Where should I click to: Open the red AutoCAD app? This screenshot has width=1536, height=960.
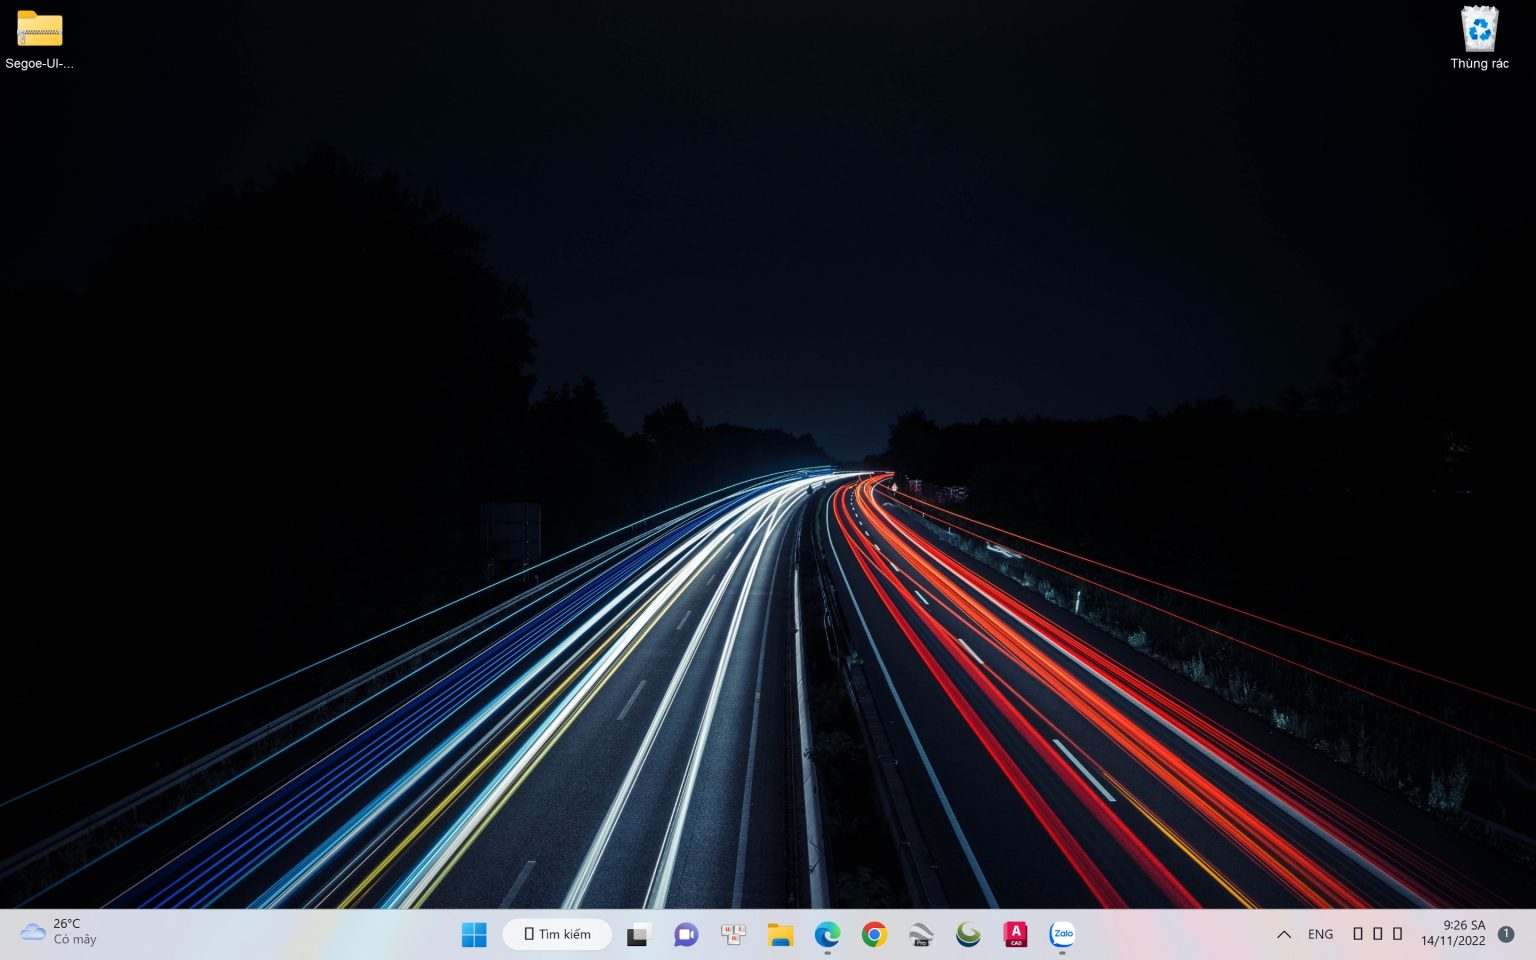(x=1015, y=935)
